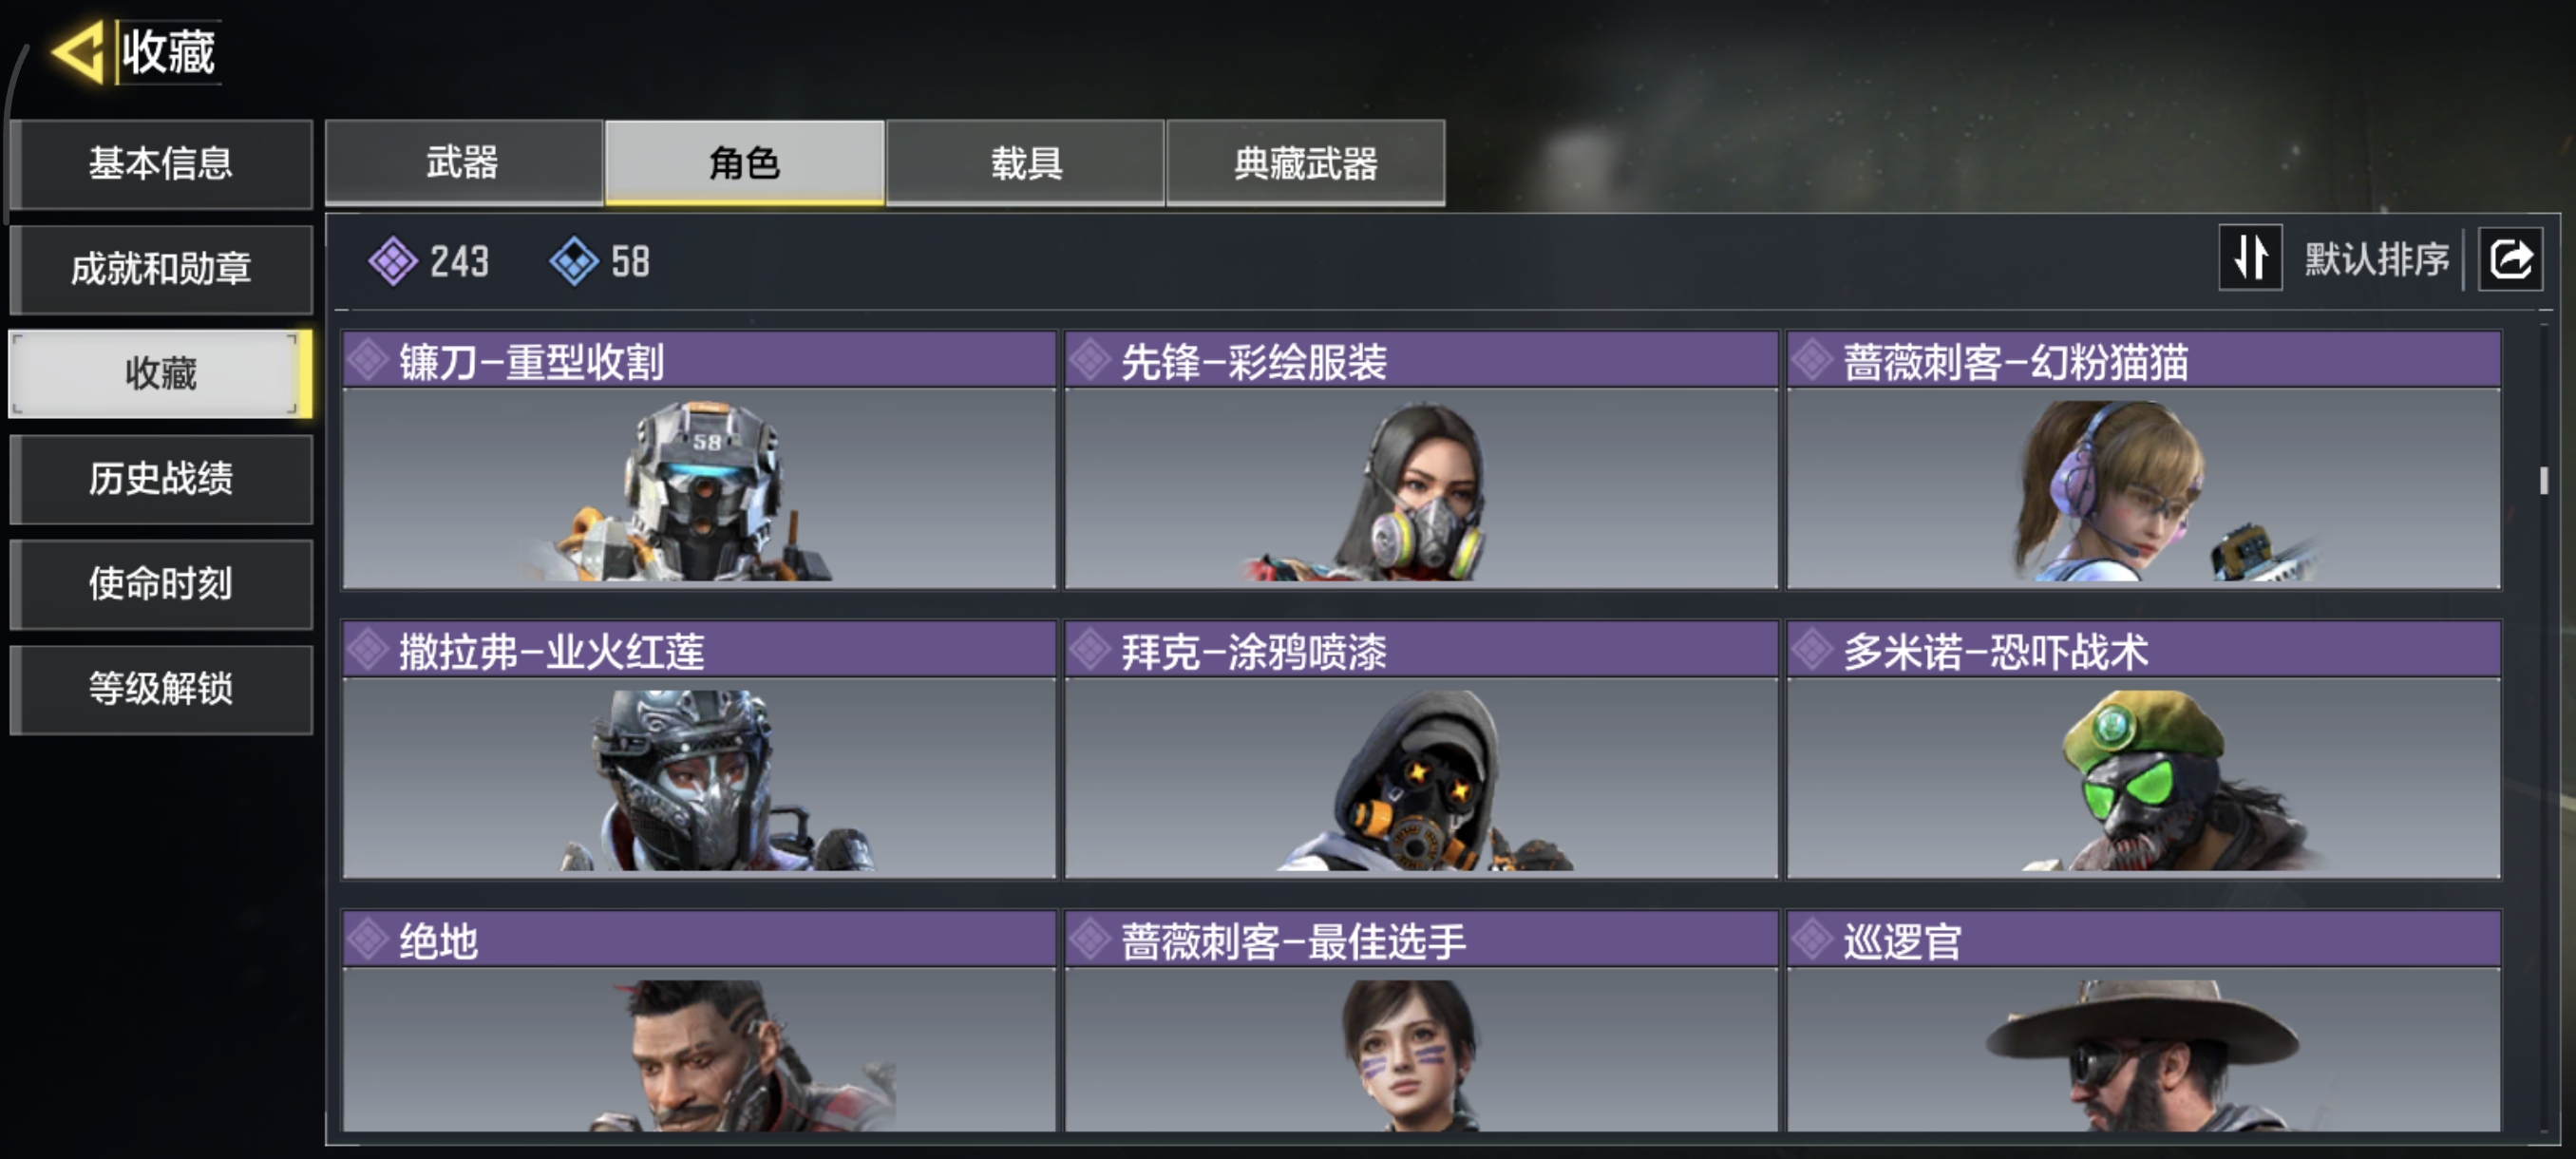Open the 使命时刻 menu item
The width and height of the screenshot is (2576, 1159).
(161, 583)
